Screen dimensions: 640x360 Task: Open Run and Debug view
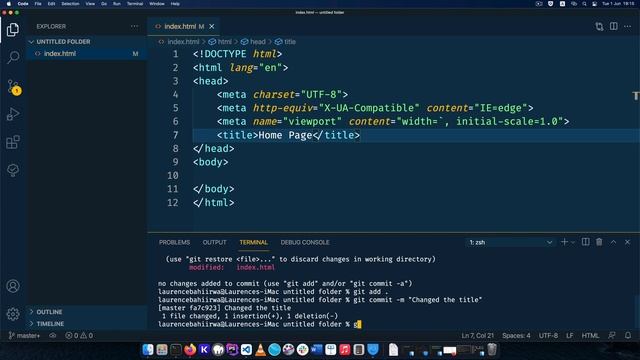13,114
